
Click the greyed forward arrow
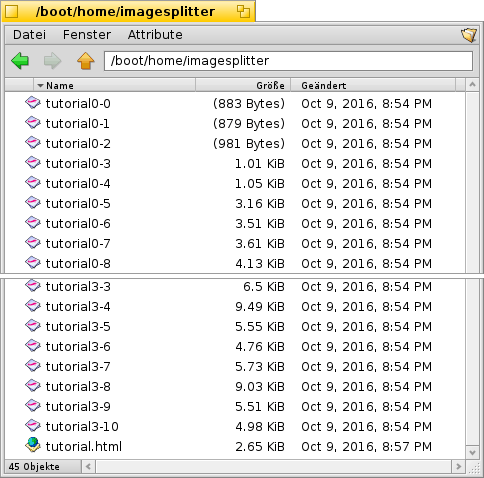53,61
